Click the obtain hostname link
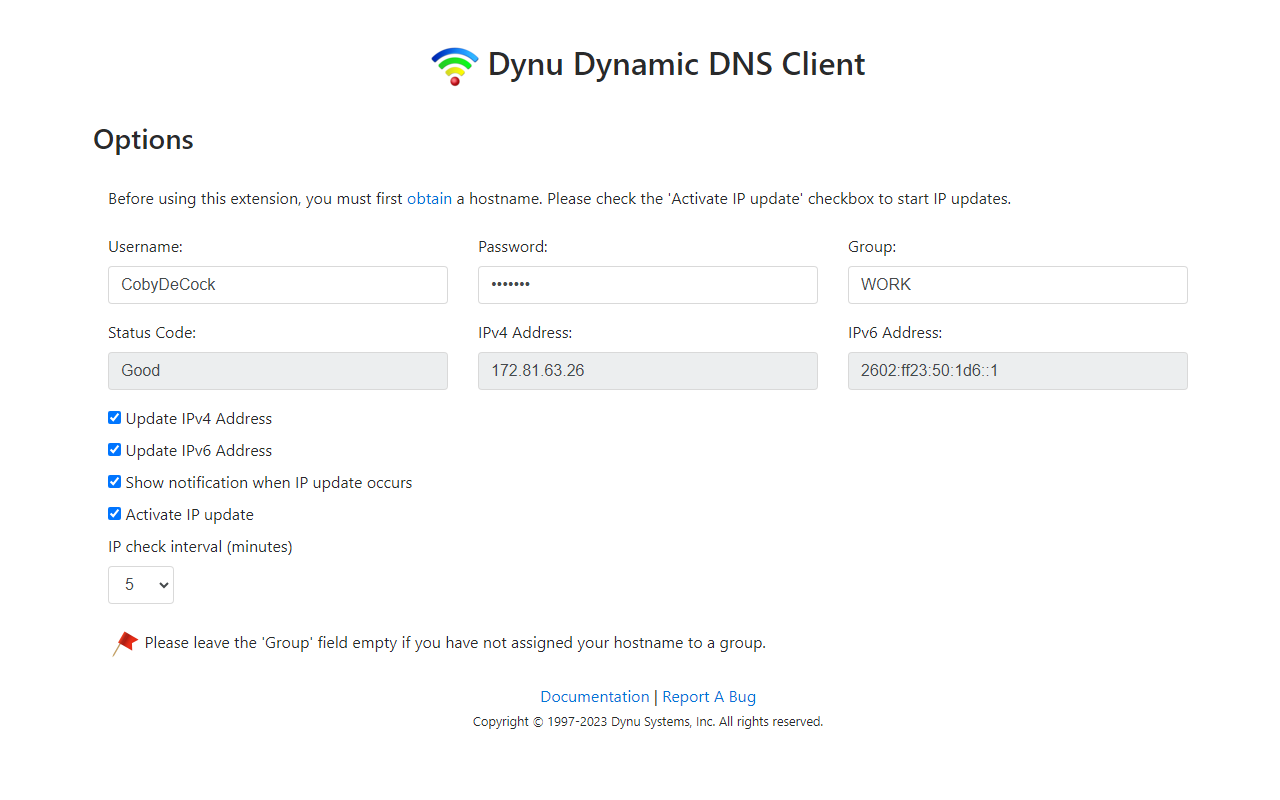Viewport: 1280px width, 800px height. click(x=429, y=198)
